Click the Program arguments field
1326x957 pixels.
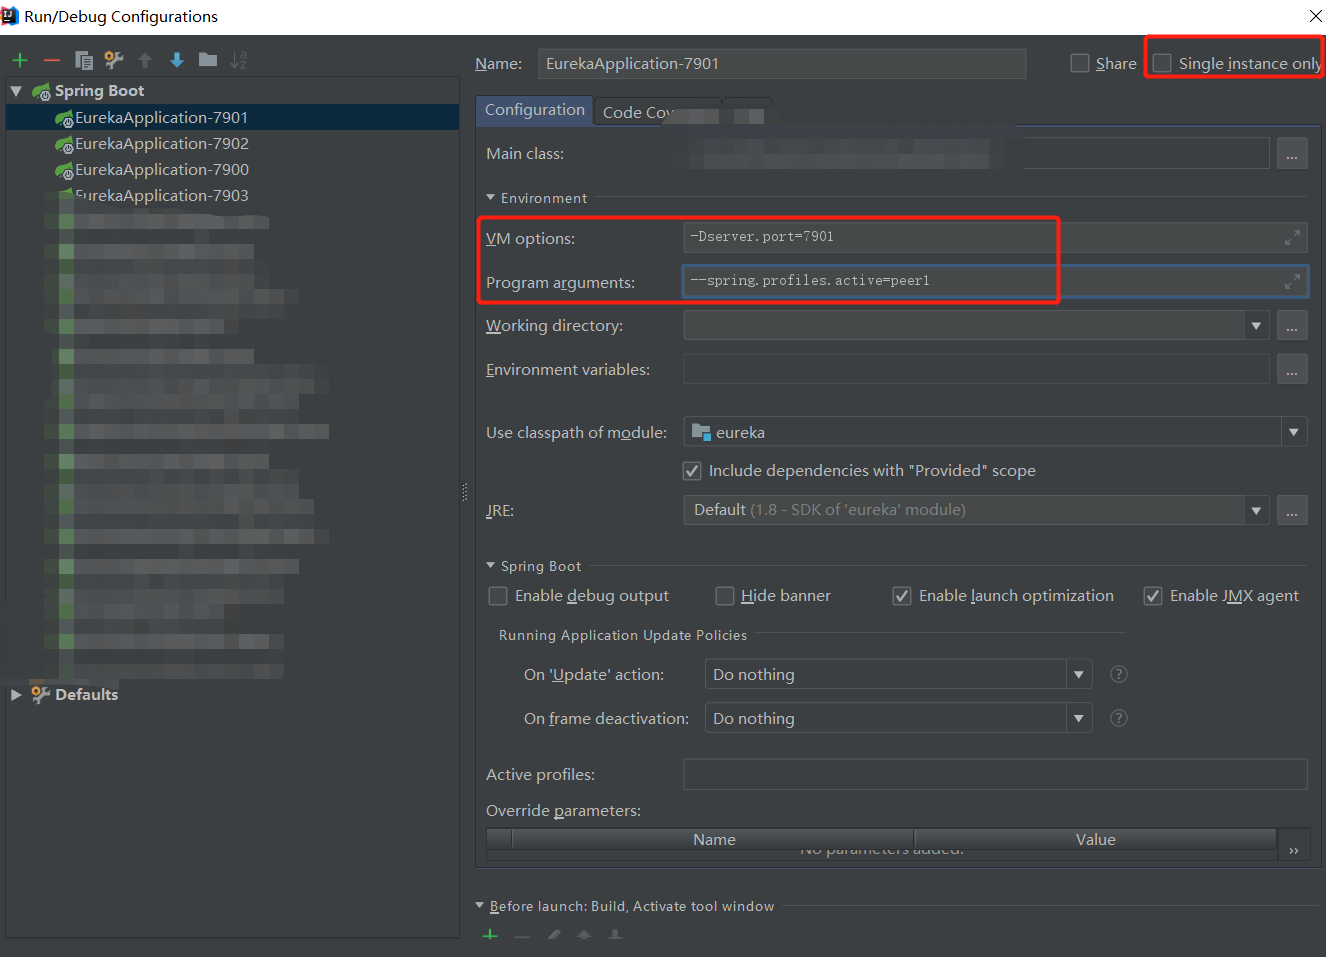[995, 282]
